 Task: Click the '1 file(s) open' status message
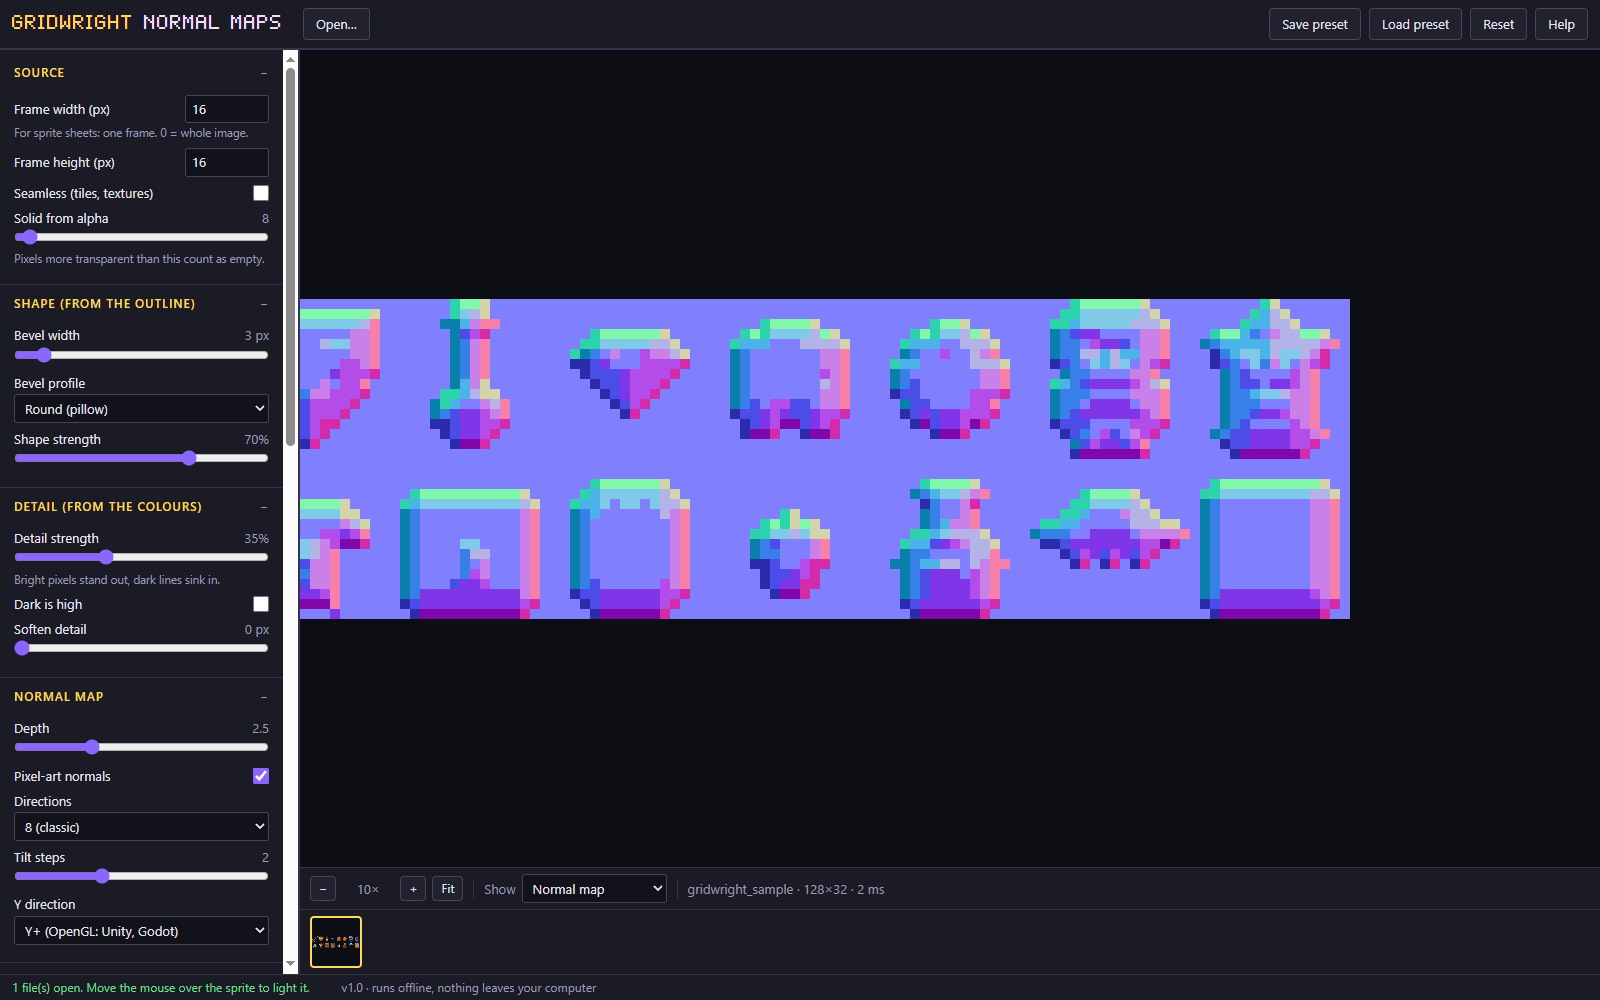161,988
